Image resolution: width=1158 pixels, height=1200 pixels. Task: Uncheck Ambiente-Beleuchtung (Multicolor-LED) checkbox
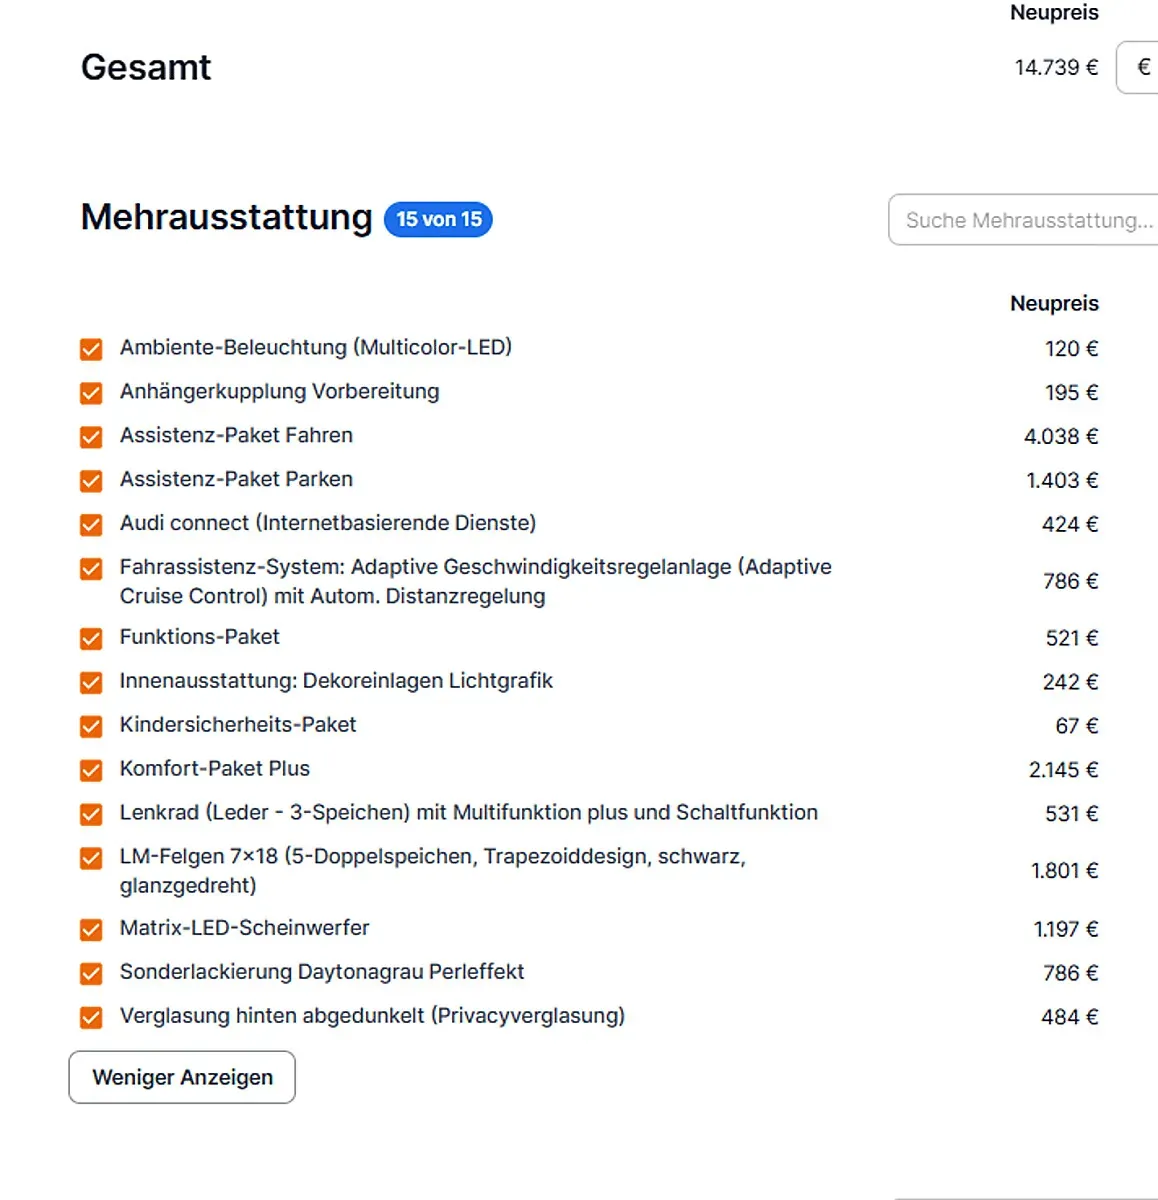tap(91, 349)
